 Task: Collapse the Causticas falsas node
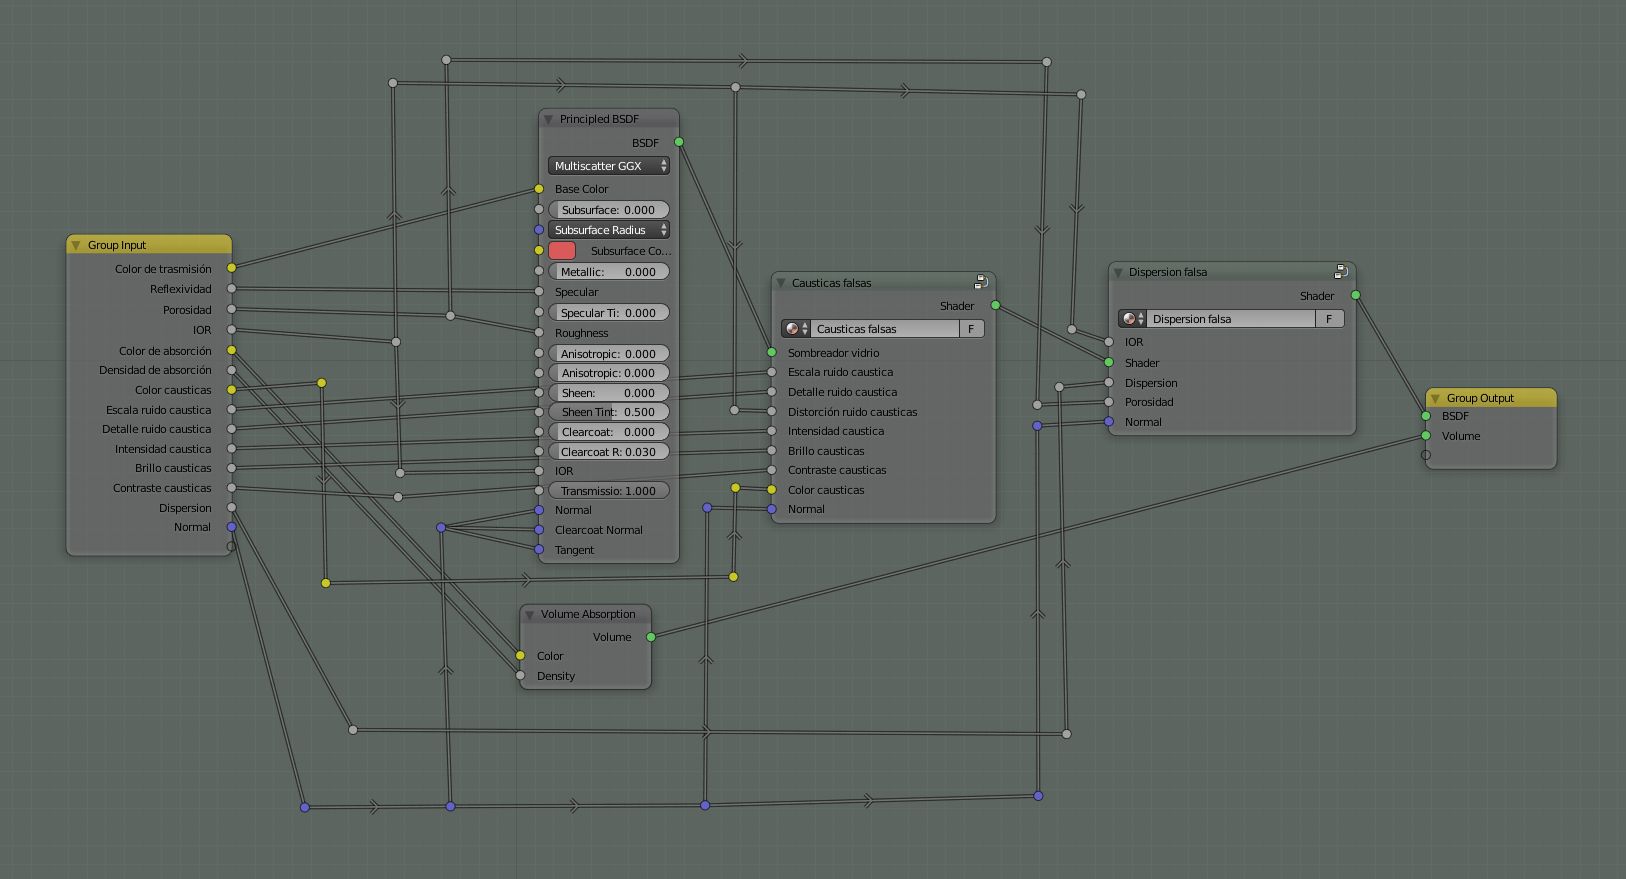pos(781,283)
